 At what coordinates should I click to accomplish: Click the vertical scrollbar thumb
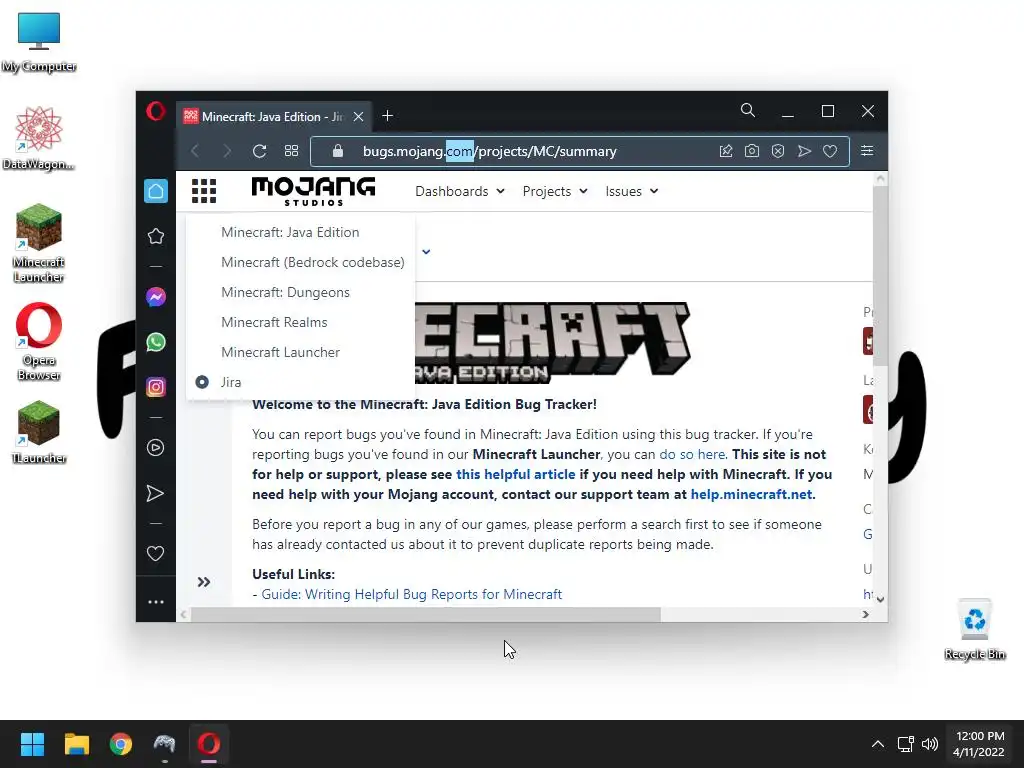pyautogui.click(x=880, y=276)
